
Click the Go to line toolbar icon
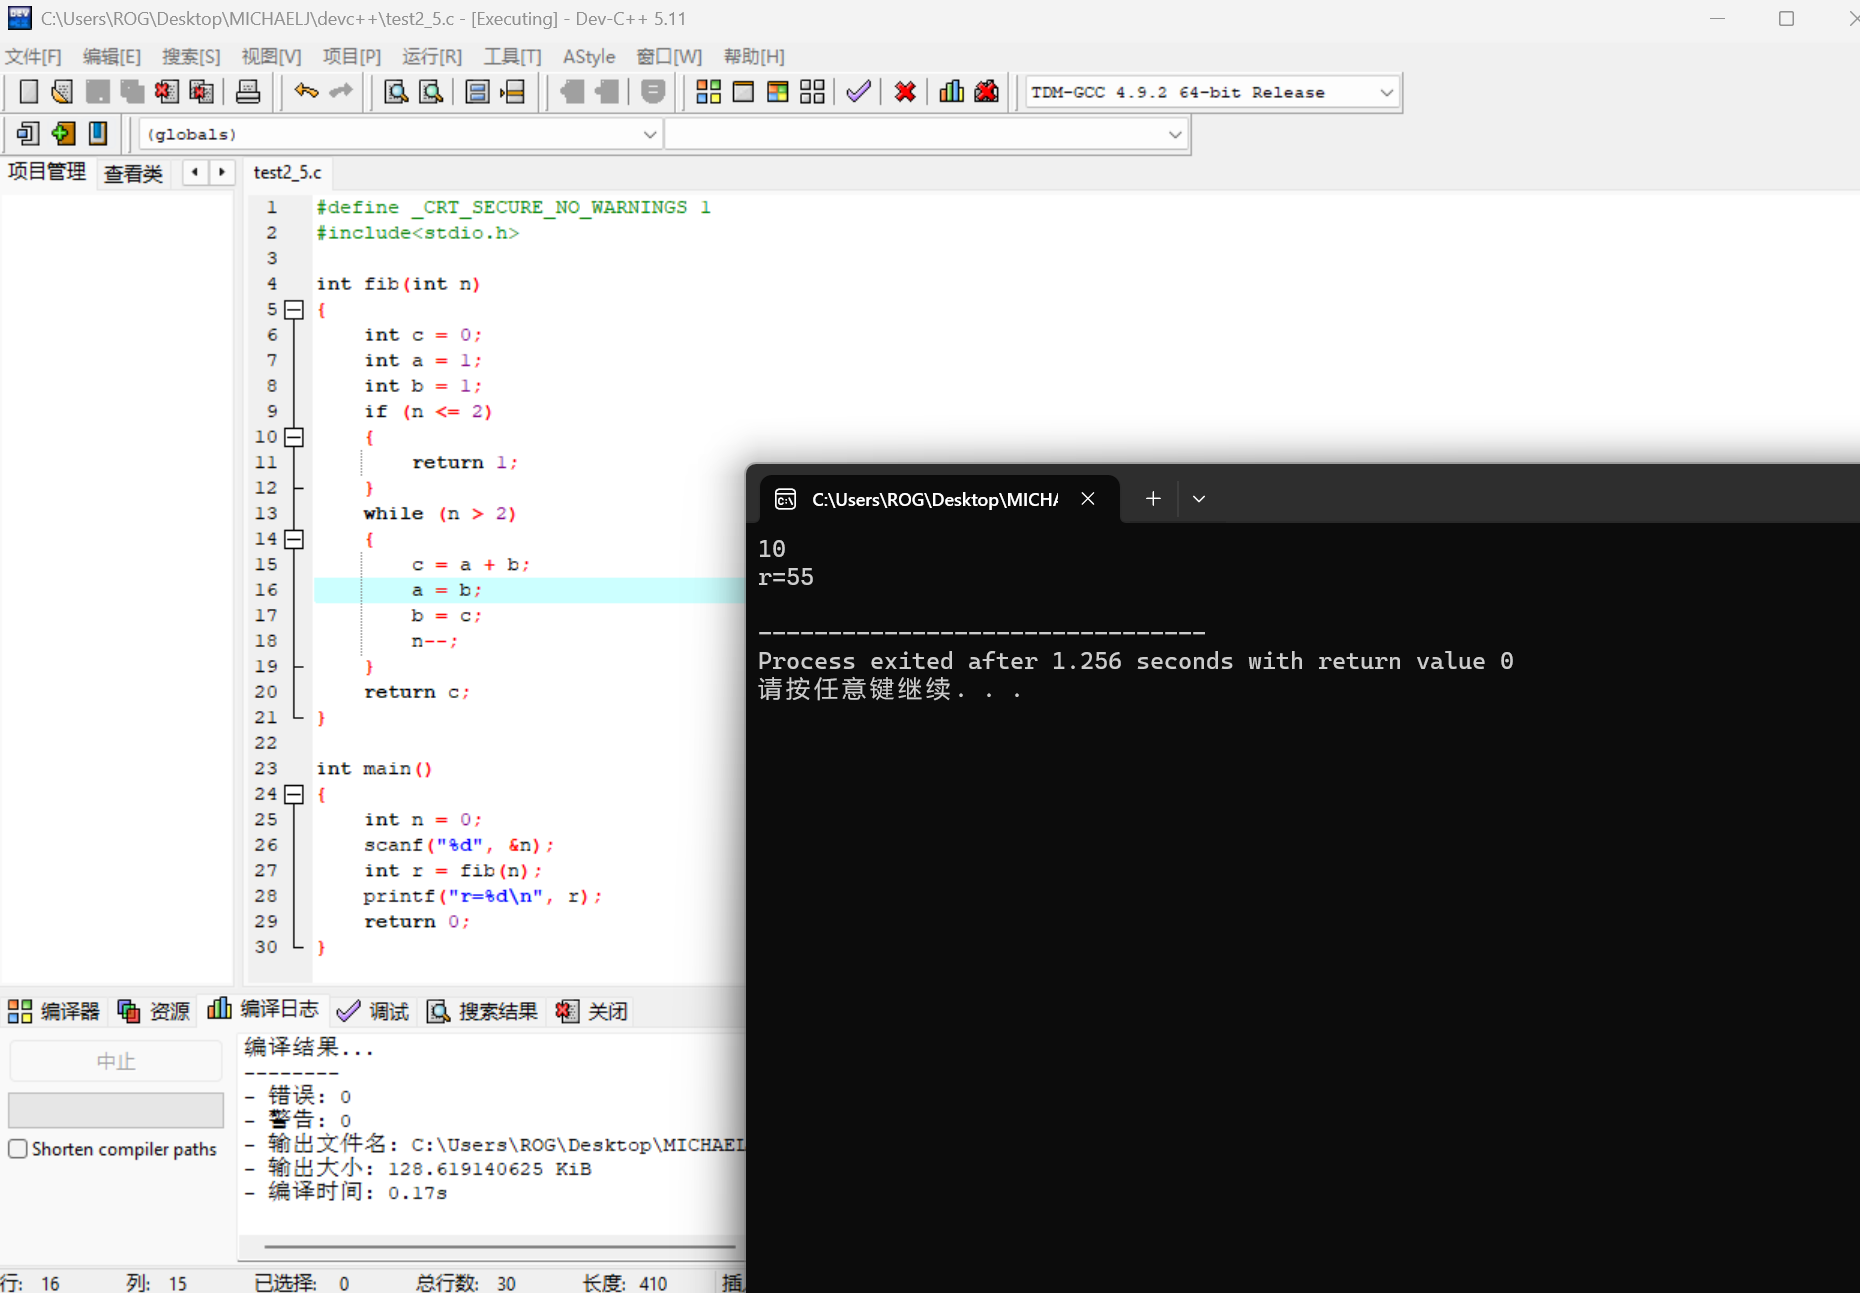click(513, 92)
